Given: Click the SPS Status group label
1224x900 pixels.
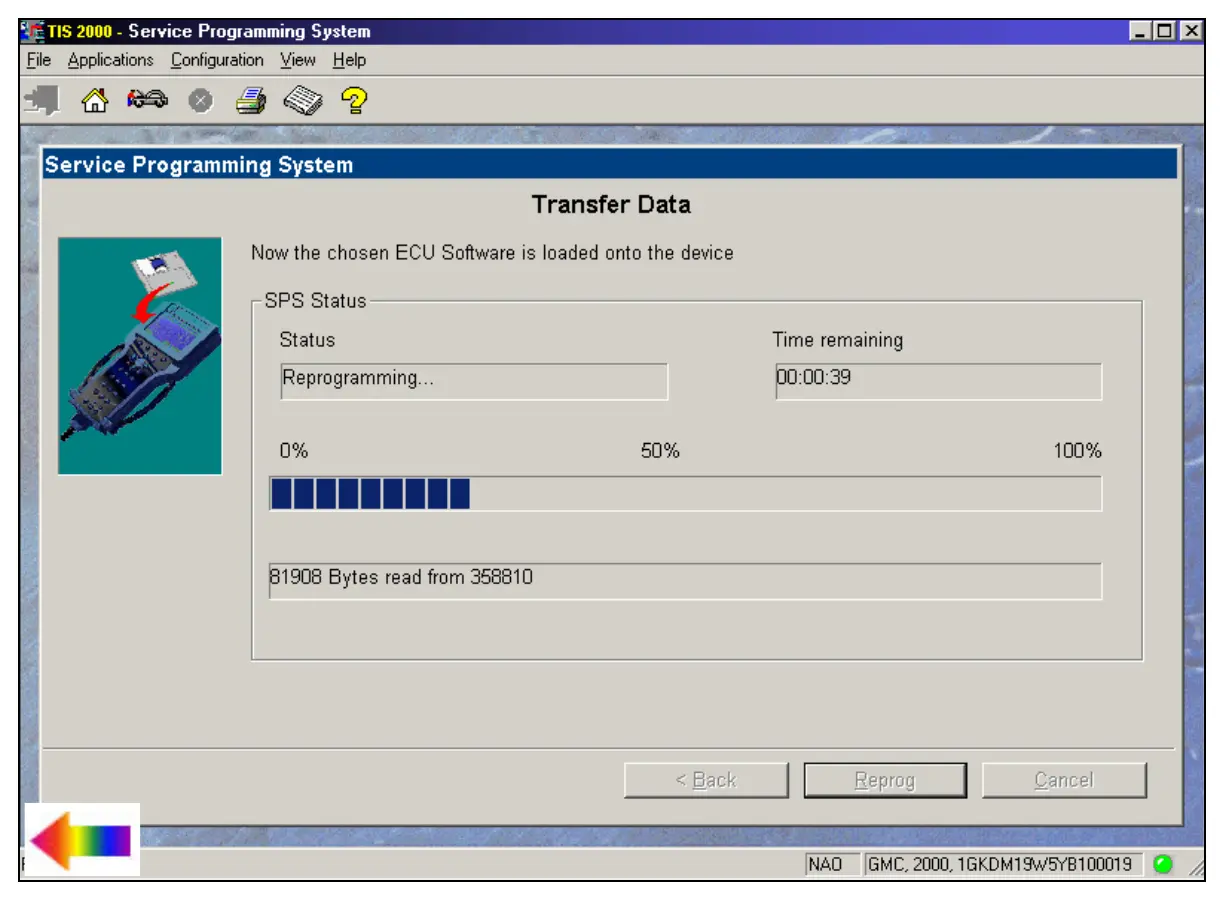Looking at the screenshot, I should pyautogui.click(x=315, y=300).
